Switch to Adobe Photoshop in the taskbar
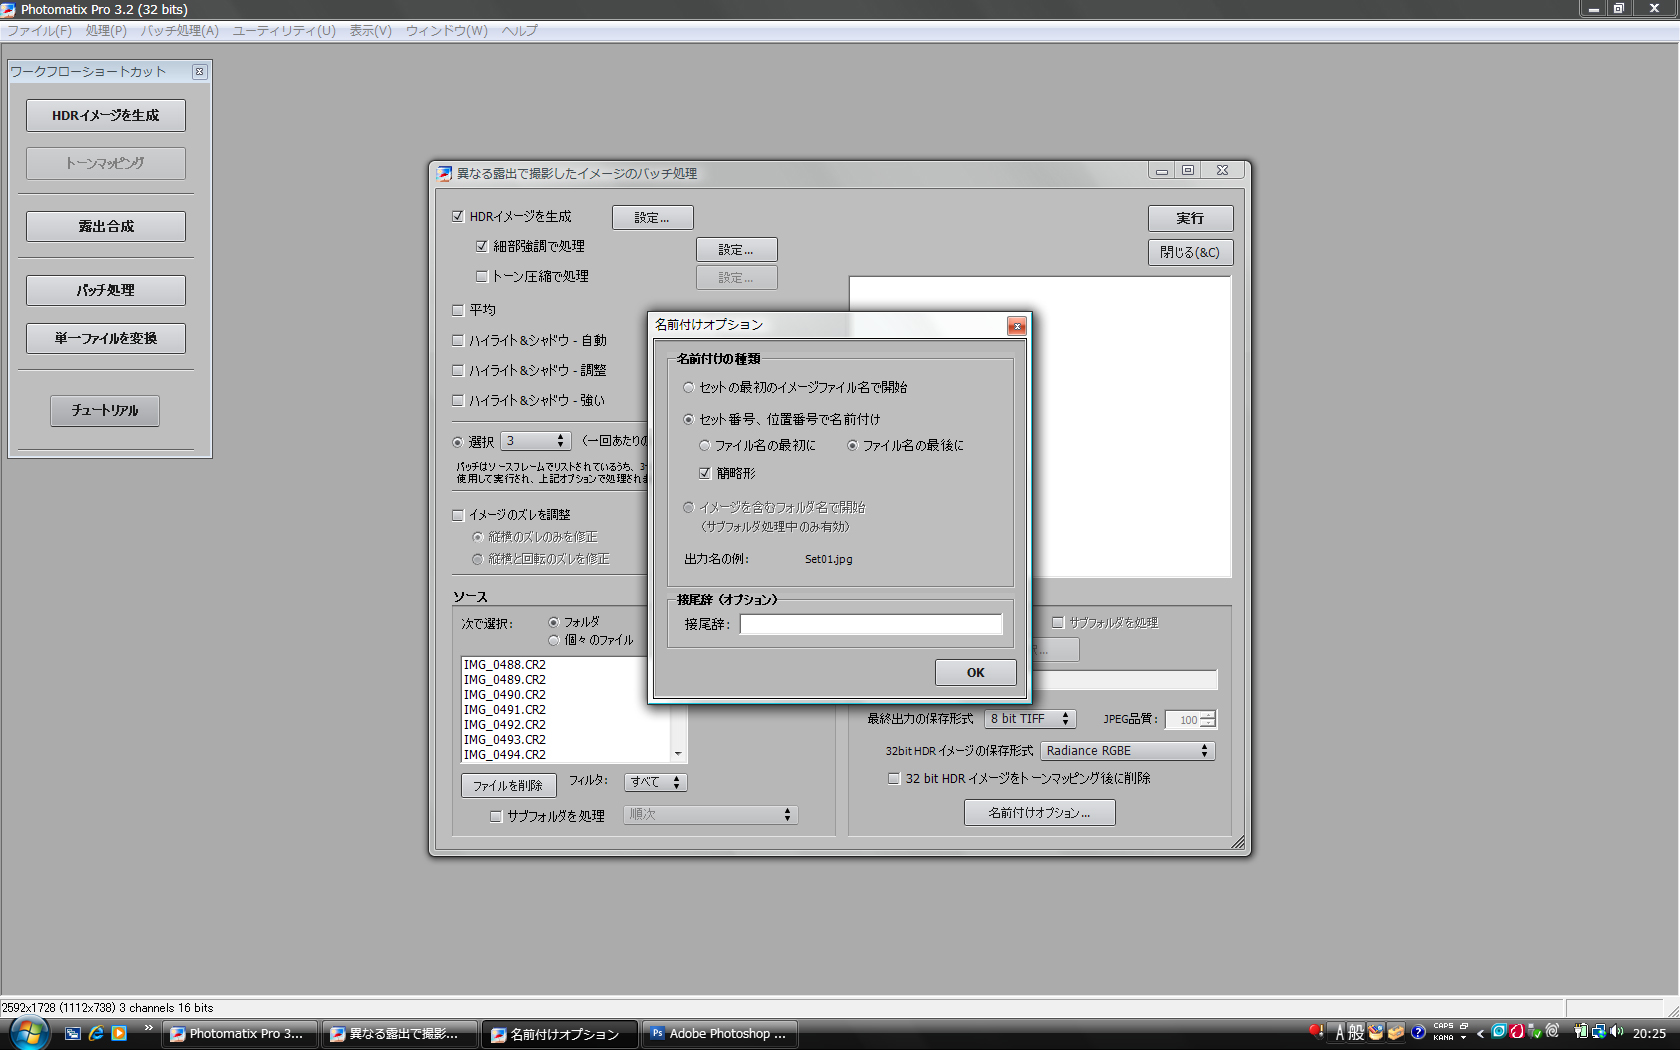 click(719, 1034)
